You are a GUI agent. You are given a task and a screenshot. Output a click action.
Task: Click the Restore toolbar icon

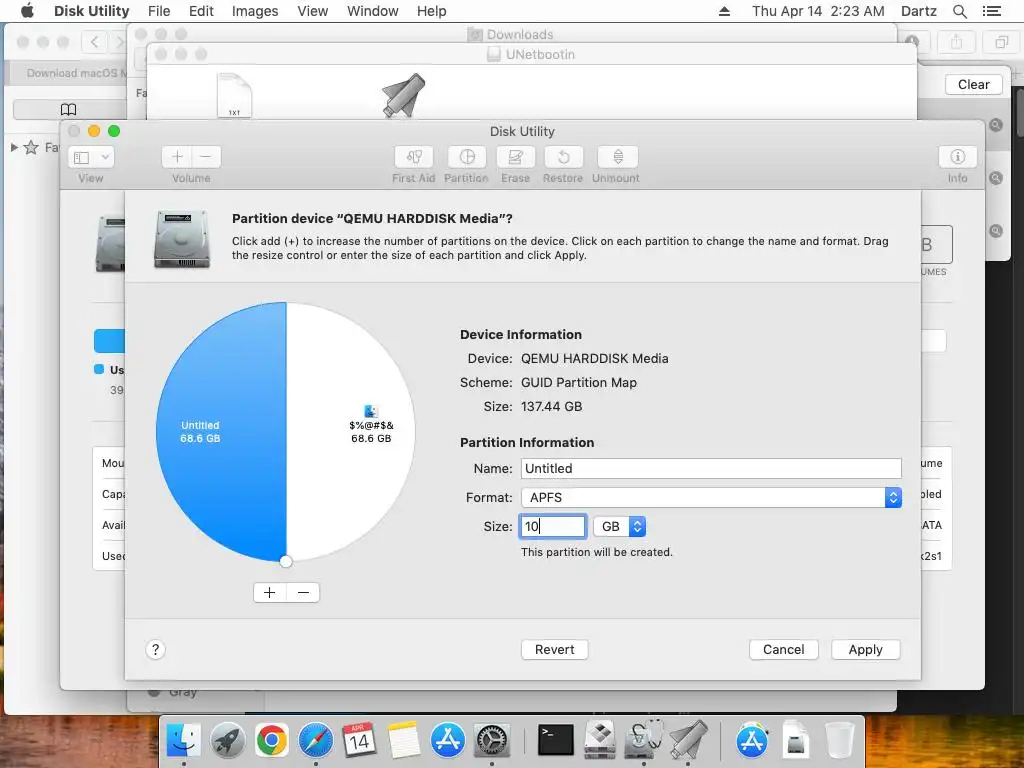(x=563, y=157)
